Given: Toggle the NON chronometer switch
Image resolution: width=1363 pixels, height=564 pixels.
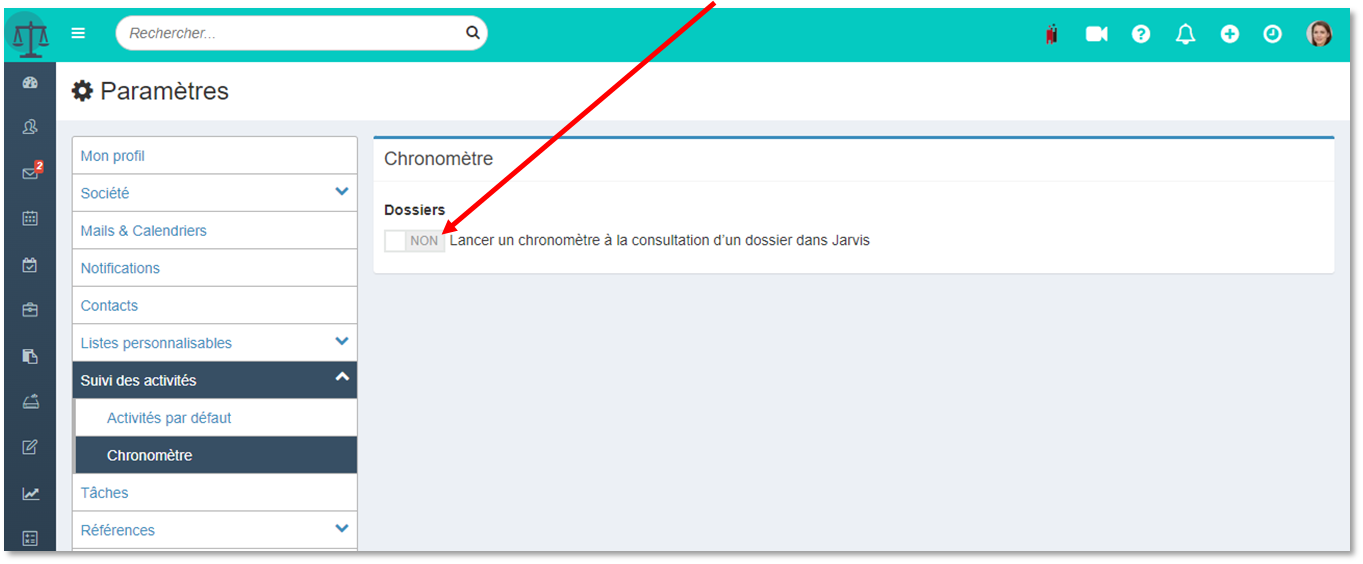Looking at the screenshot, I should click(x=414, y=241).
